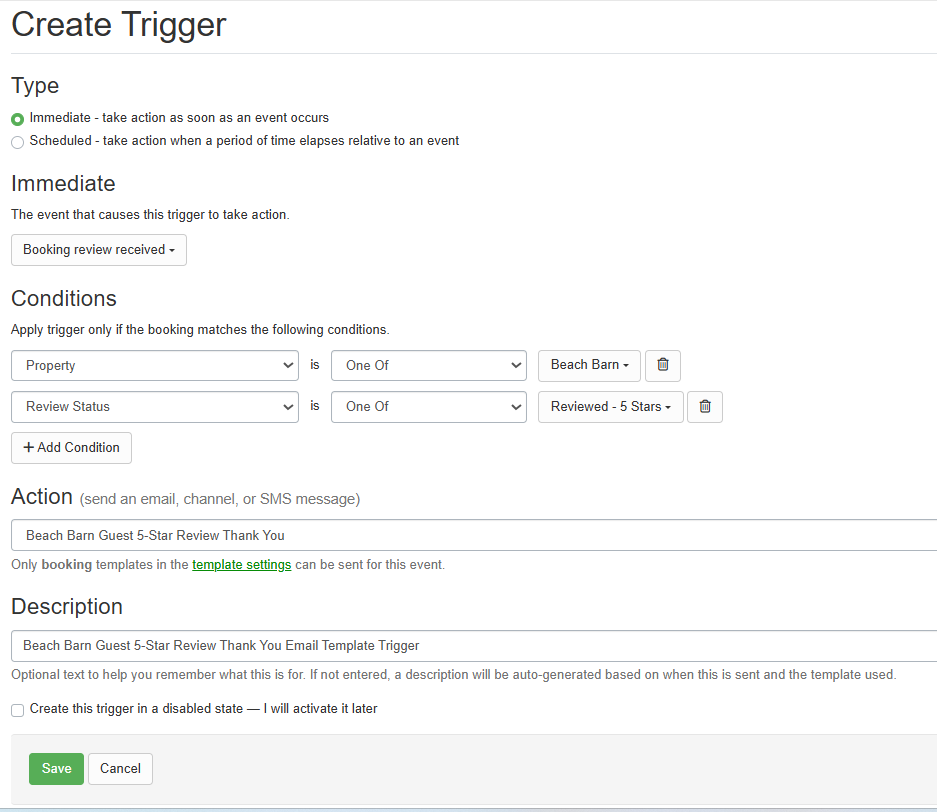Focus the Description text field

[x=470, y=646]
